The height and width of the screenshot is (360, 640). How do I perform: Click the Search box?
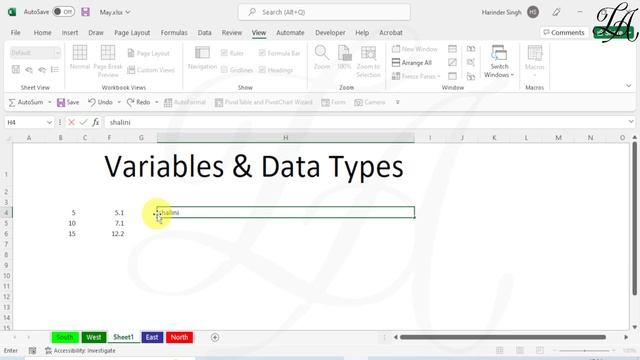pyautogui.click(x=324, y=12)
